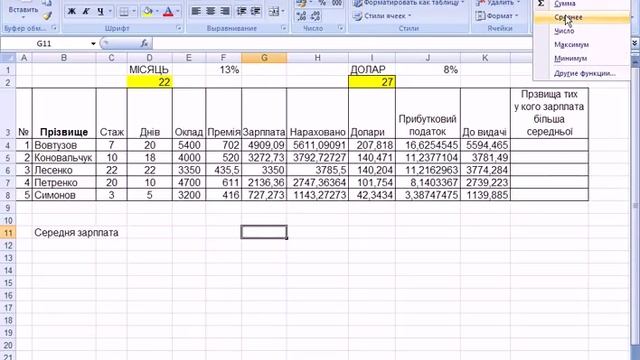Align cell text to the right
The width and height of the screenshot is (640, 360).
coord(224,11)
